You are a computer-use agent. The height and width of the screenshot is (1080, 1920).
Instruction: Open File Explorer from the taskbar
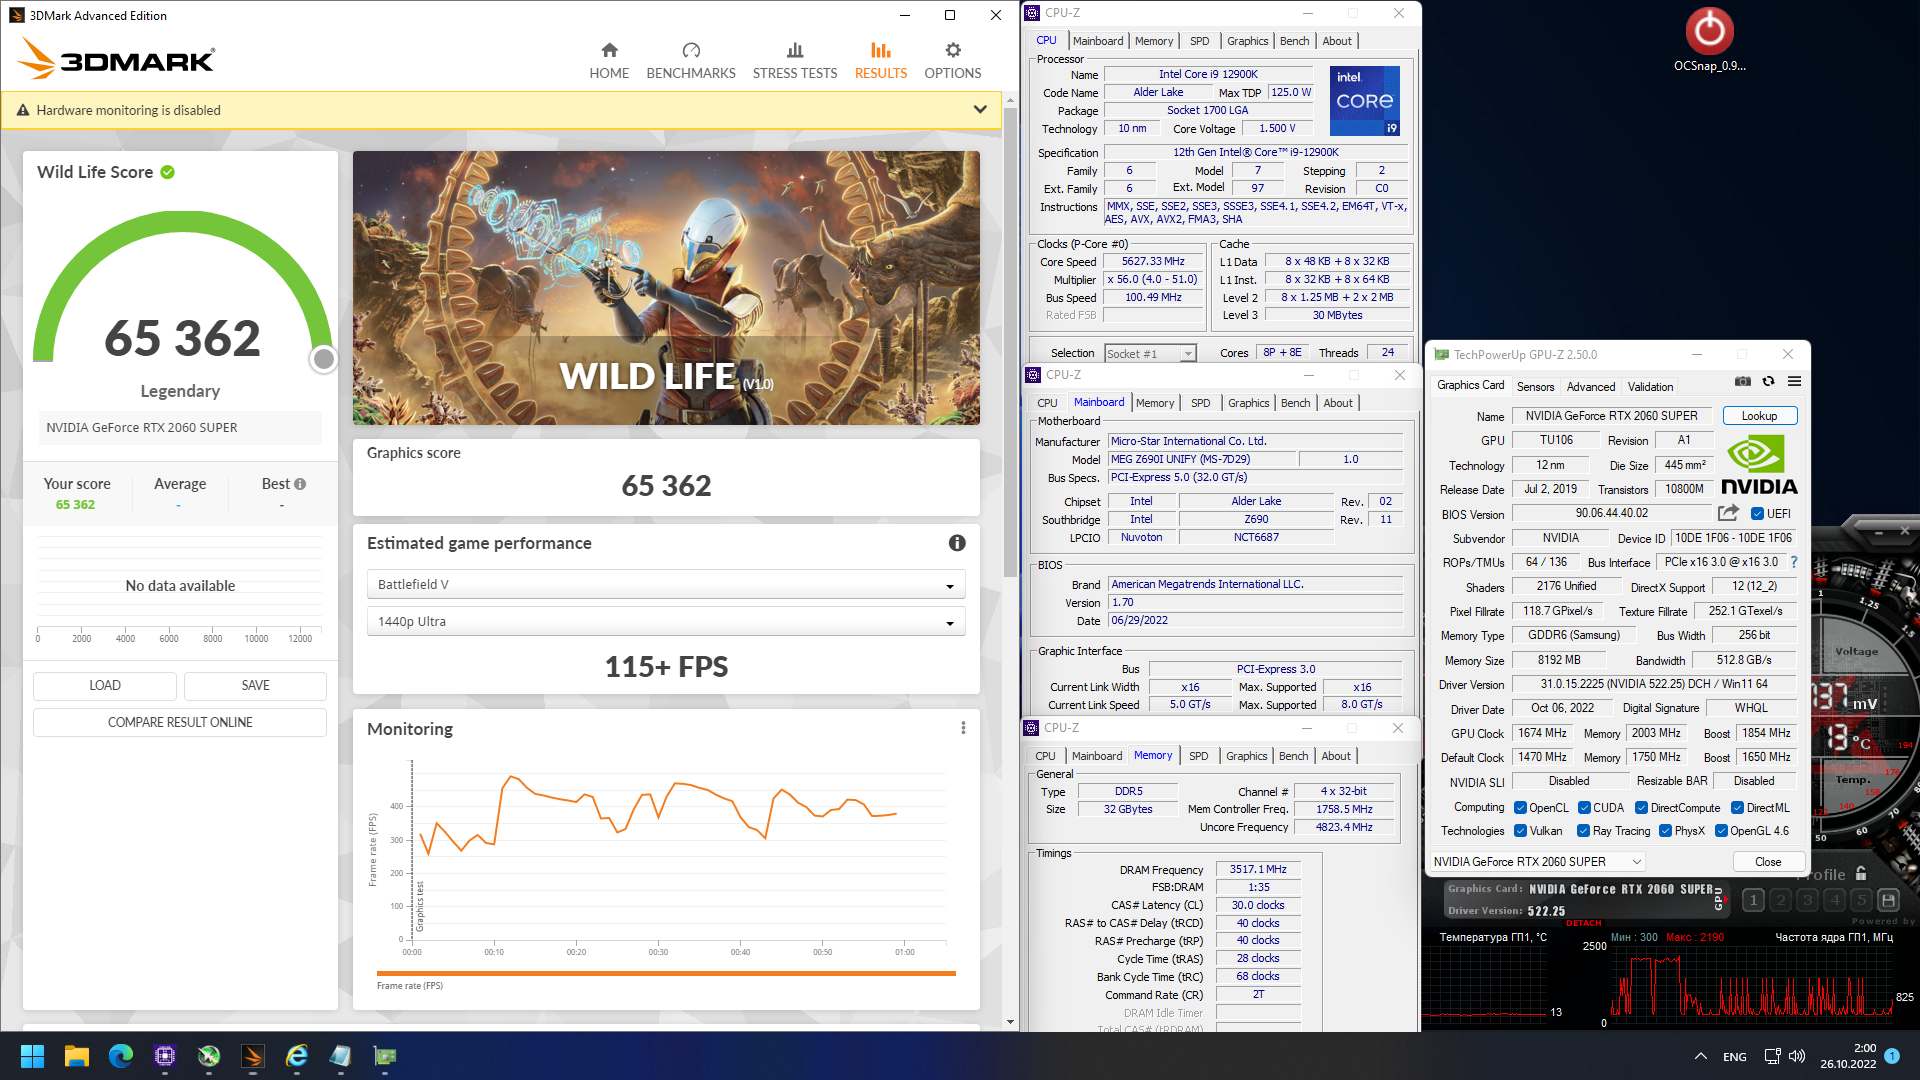click(77, 1056)
